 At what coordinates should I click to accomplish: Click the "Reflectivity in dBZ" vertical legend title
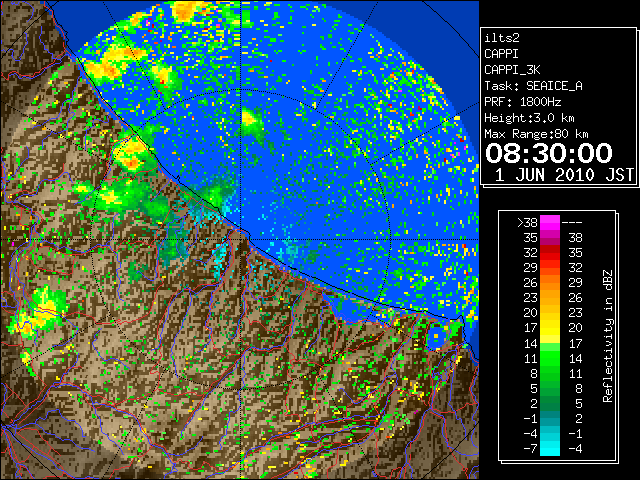(x=608, y=336)
